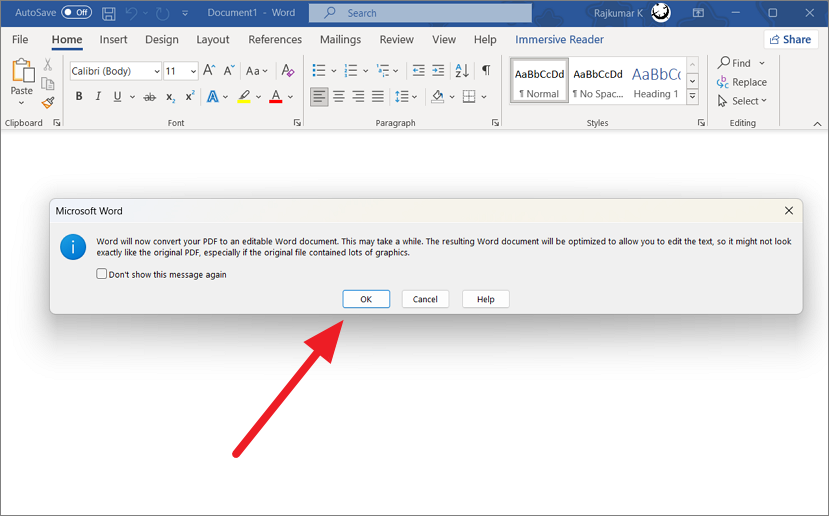The image size is (829, 516).
Task: Decrease paragraph indent
Action: click(419, 70)
